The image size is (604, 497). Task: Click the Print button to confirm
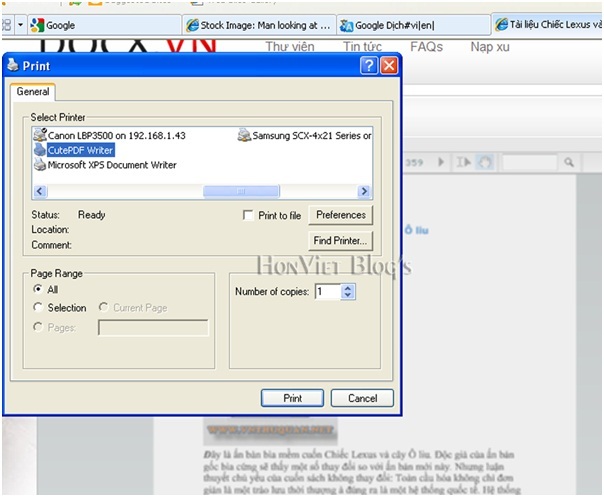click(292, 398)
